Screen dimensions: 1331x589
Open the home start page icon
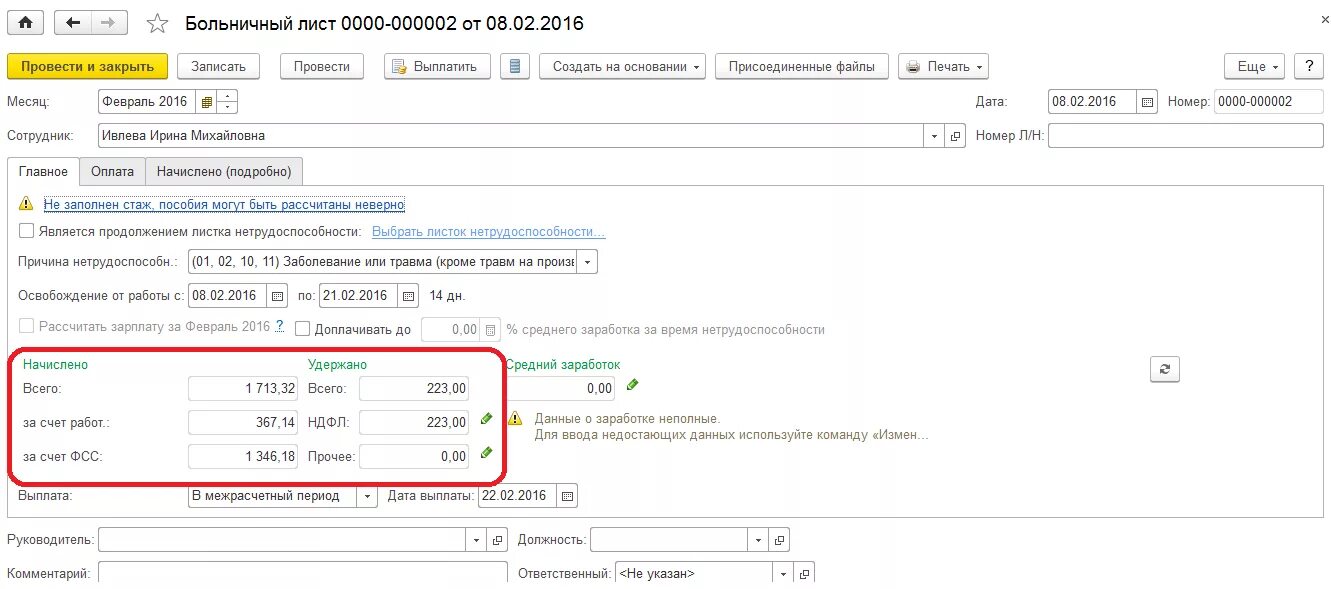[26, 22]
